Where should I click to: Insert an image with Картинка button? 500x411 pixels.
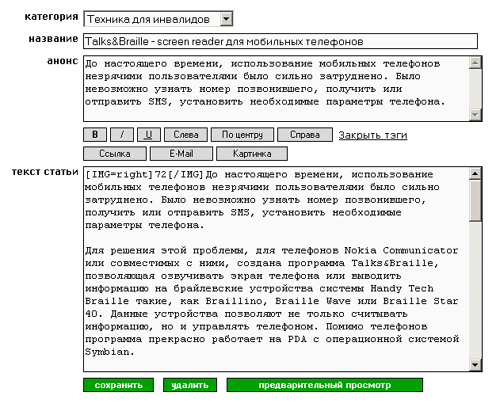[x=252, y=154]
